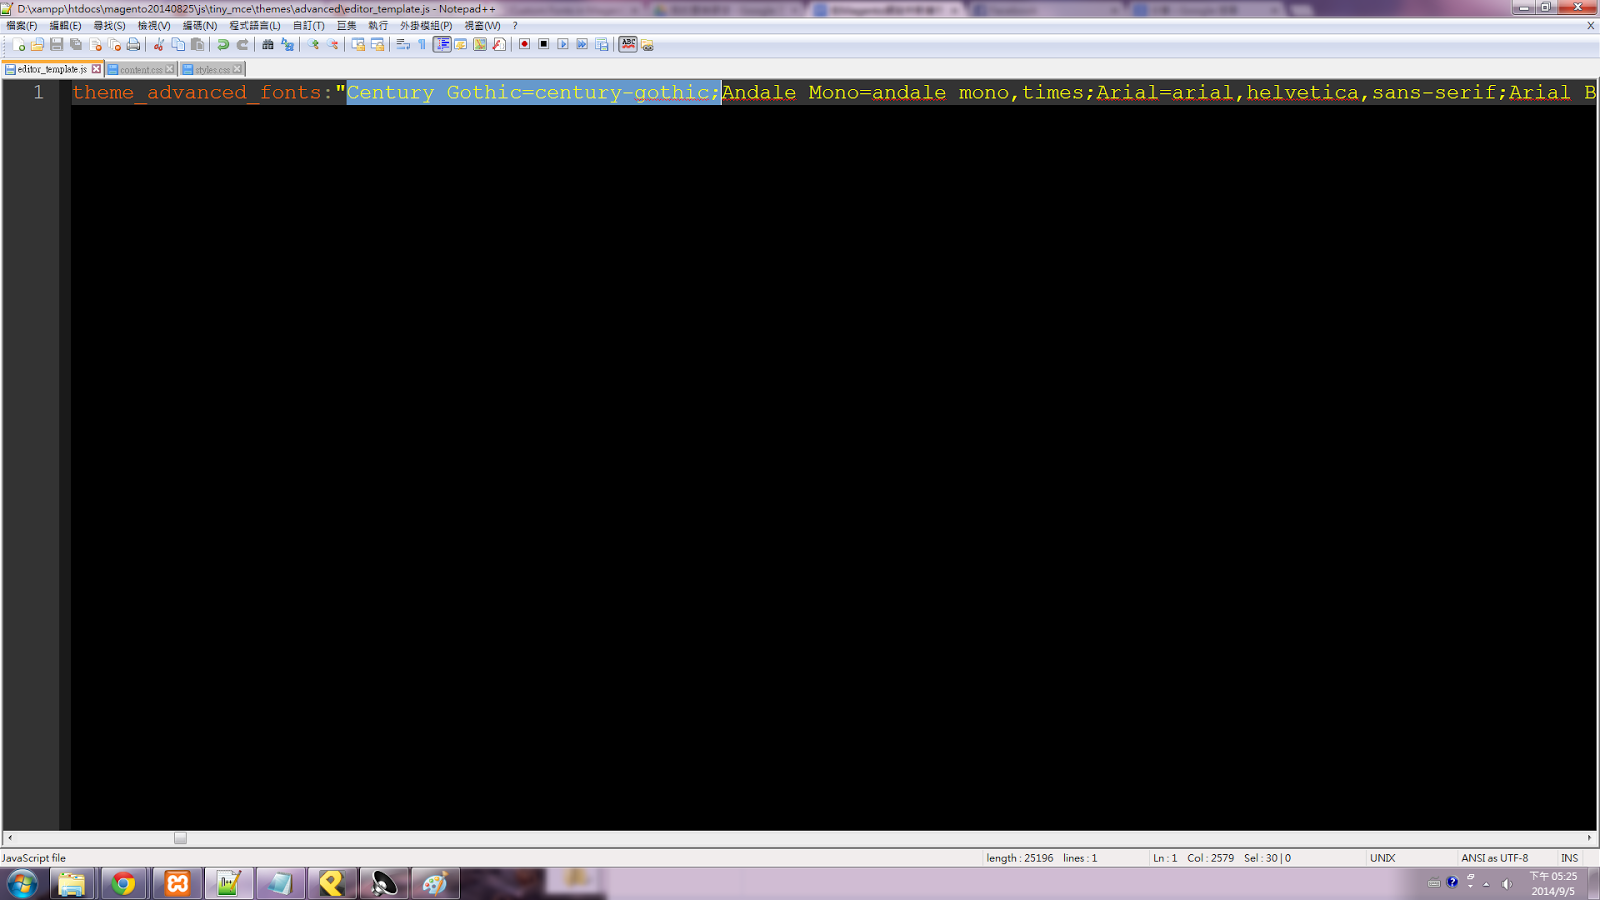1600x900 pixels.
Task: Expand hidden system tray icons arrow
Action: pos(1486,884)
